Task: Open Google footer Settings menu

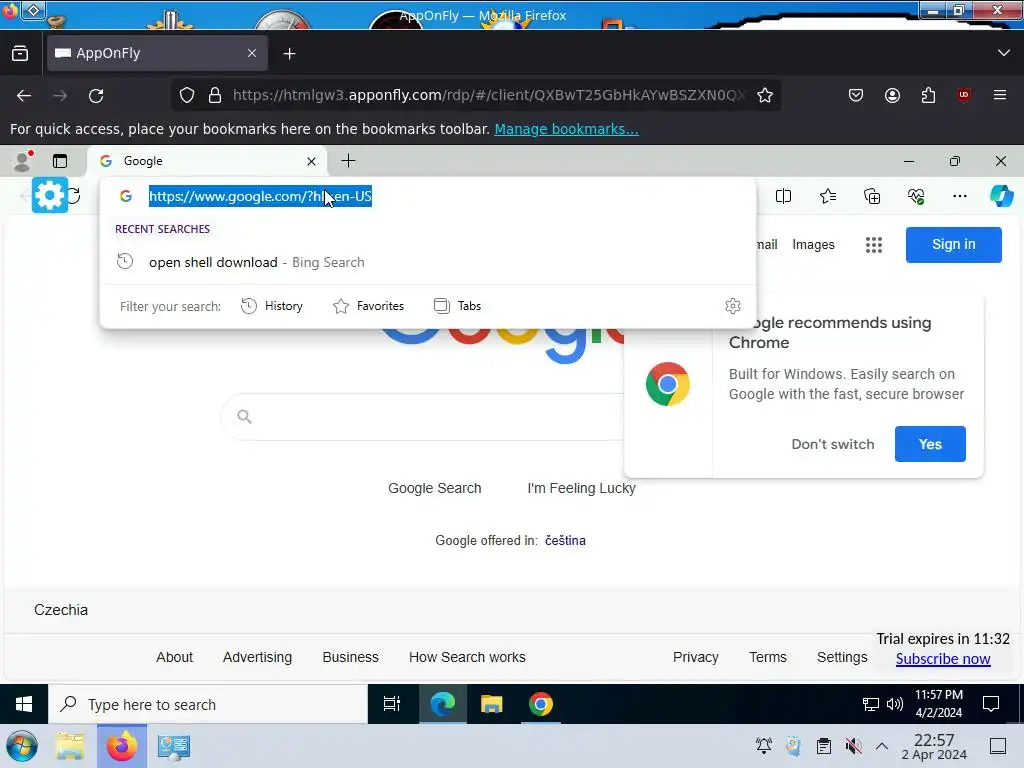Action: (x=842, y=657)
